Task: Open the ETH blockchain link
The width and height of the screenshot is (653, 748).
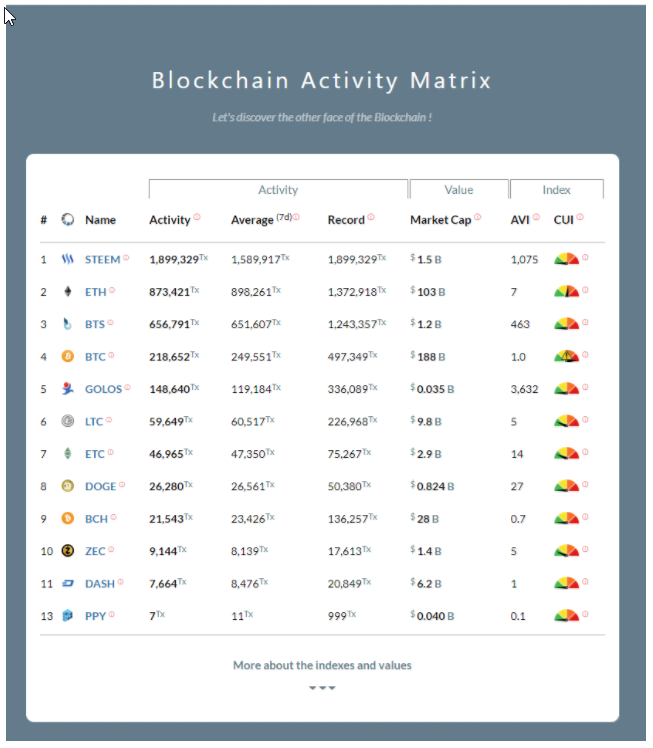Action: [95, 292]
